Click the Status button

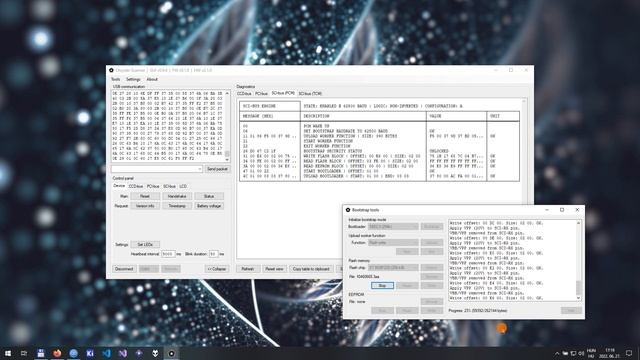click(x=209, y=196)
